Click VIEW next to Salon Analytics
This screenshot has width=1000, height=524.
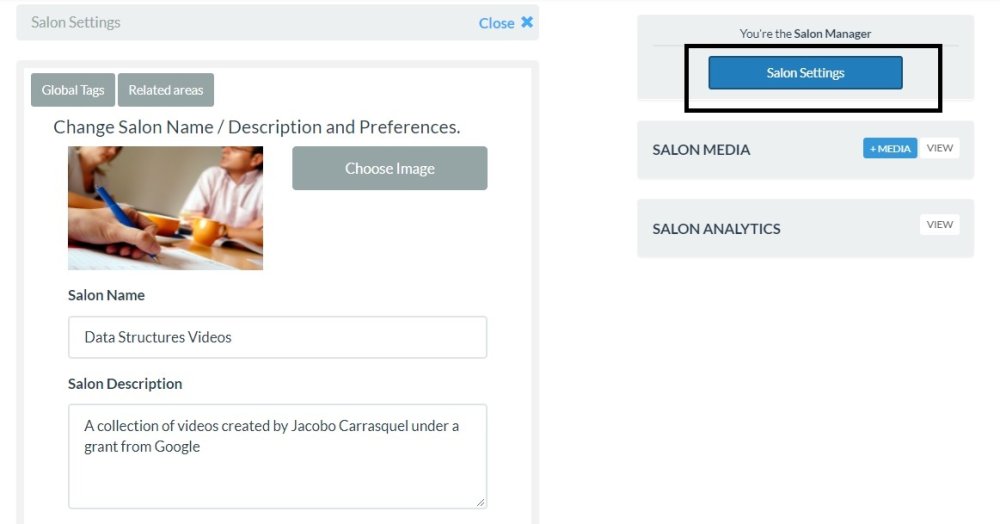[939, 224]
